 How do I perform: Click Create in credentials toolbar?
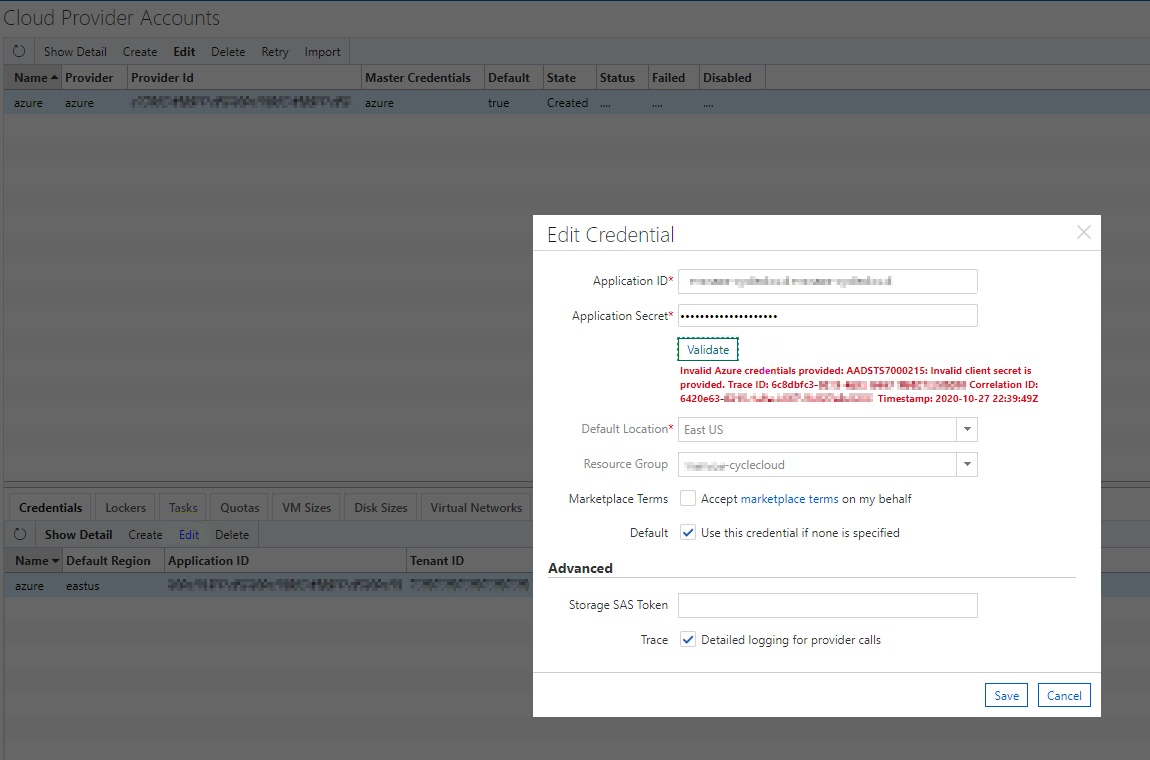point(145,535)
